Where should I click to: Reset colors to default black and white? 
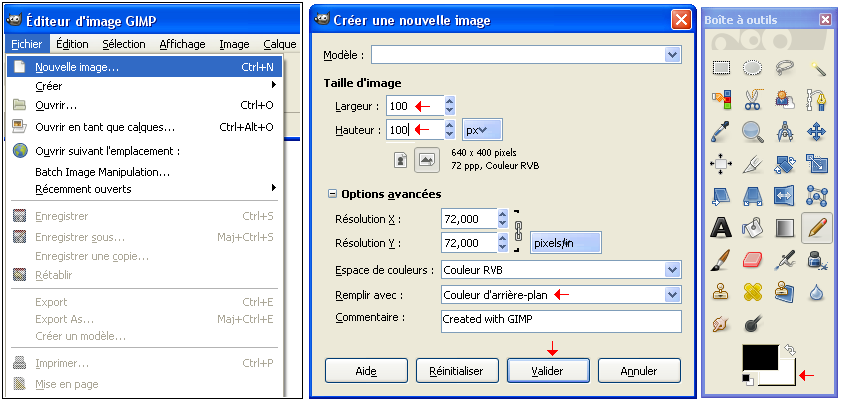tap(748, 379)
